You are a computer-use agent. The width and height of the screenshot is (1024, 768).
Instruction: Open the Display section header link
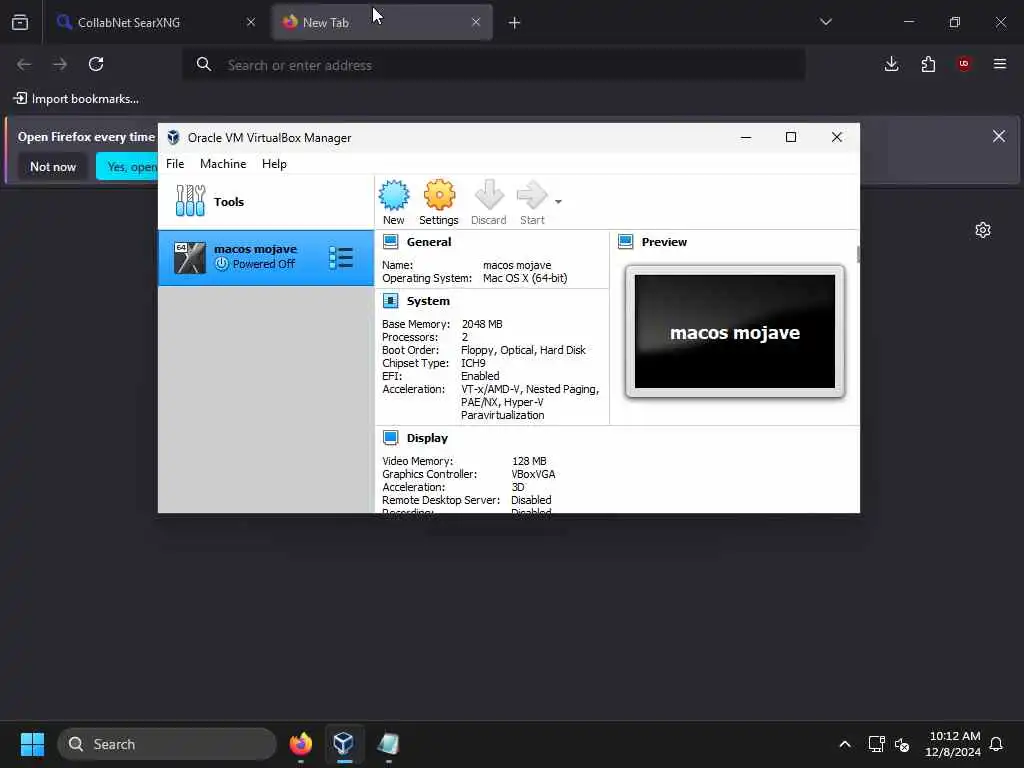427,438
